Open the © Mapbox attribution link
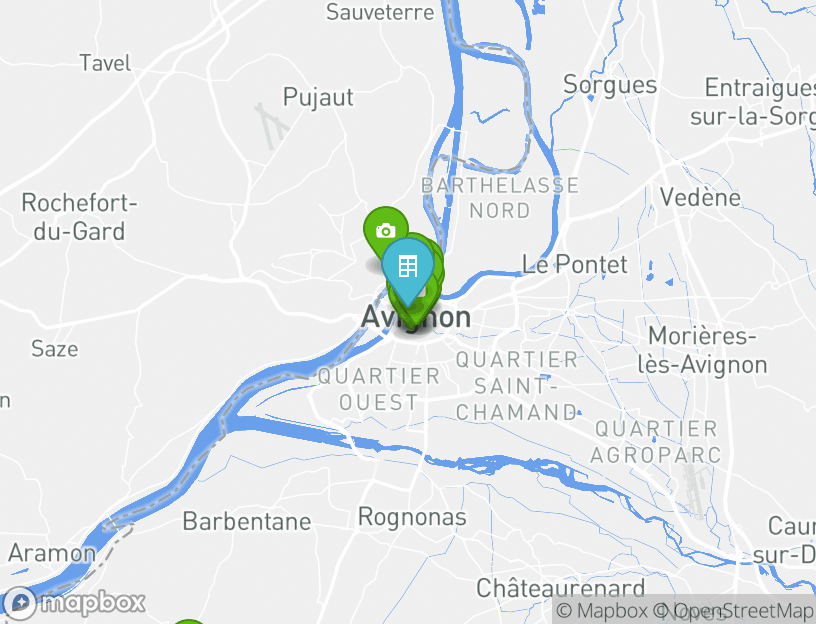The image size is (816, 624). 602,610
